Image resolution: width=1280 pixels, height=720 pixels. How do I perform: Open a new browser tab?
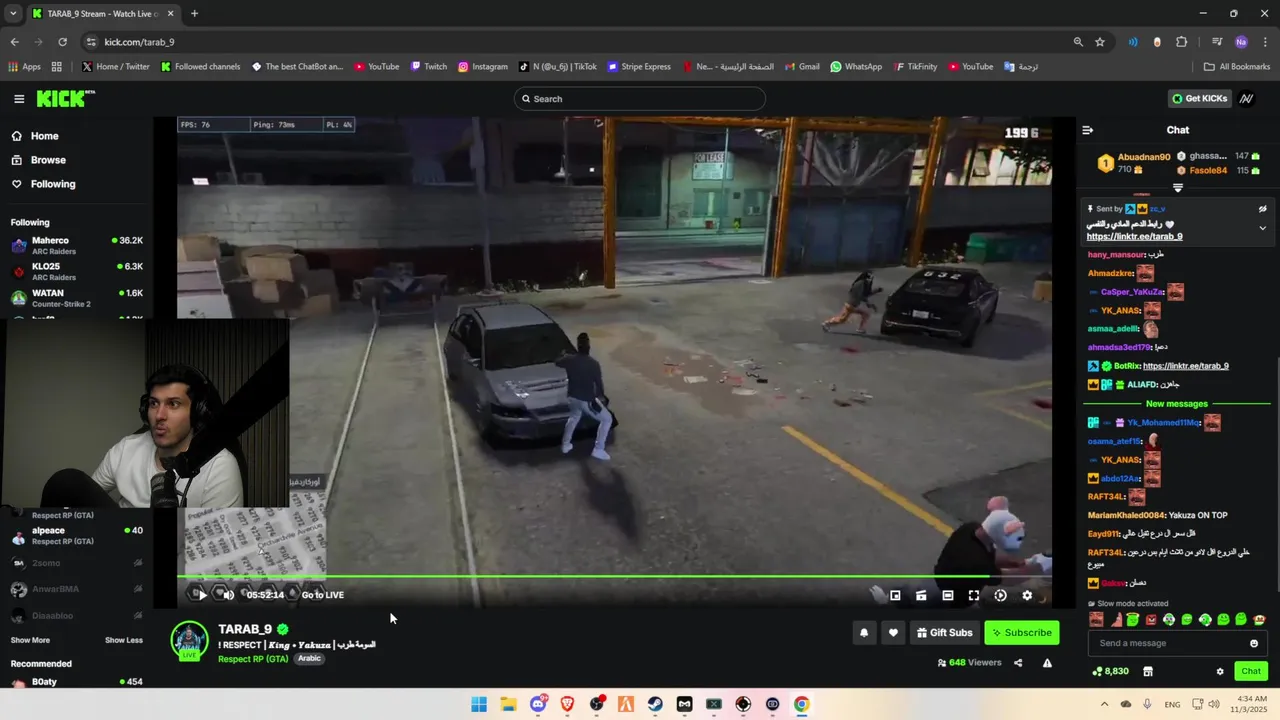pyautogui.click(x=194, y=14)
